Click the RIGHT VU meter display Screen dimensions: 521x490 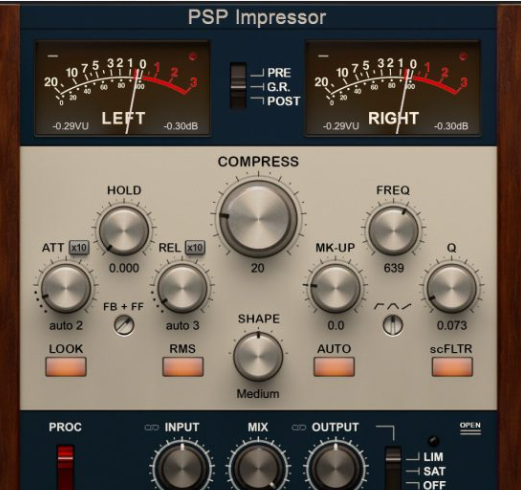pos(393,88)
